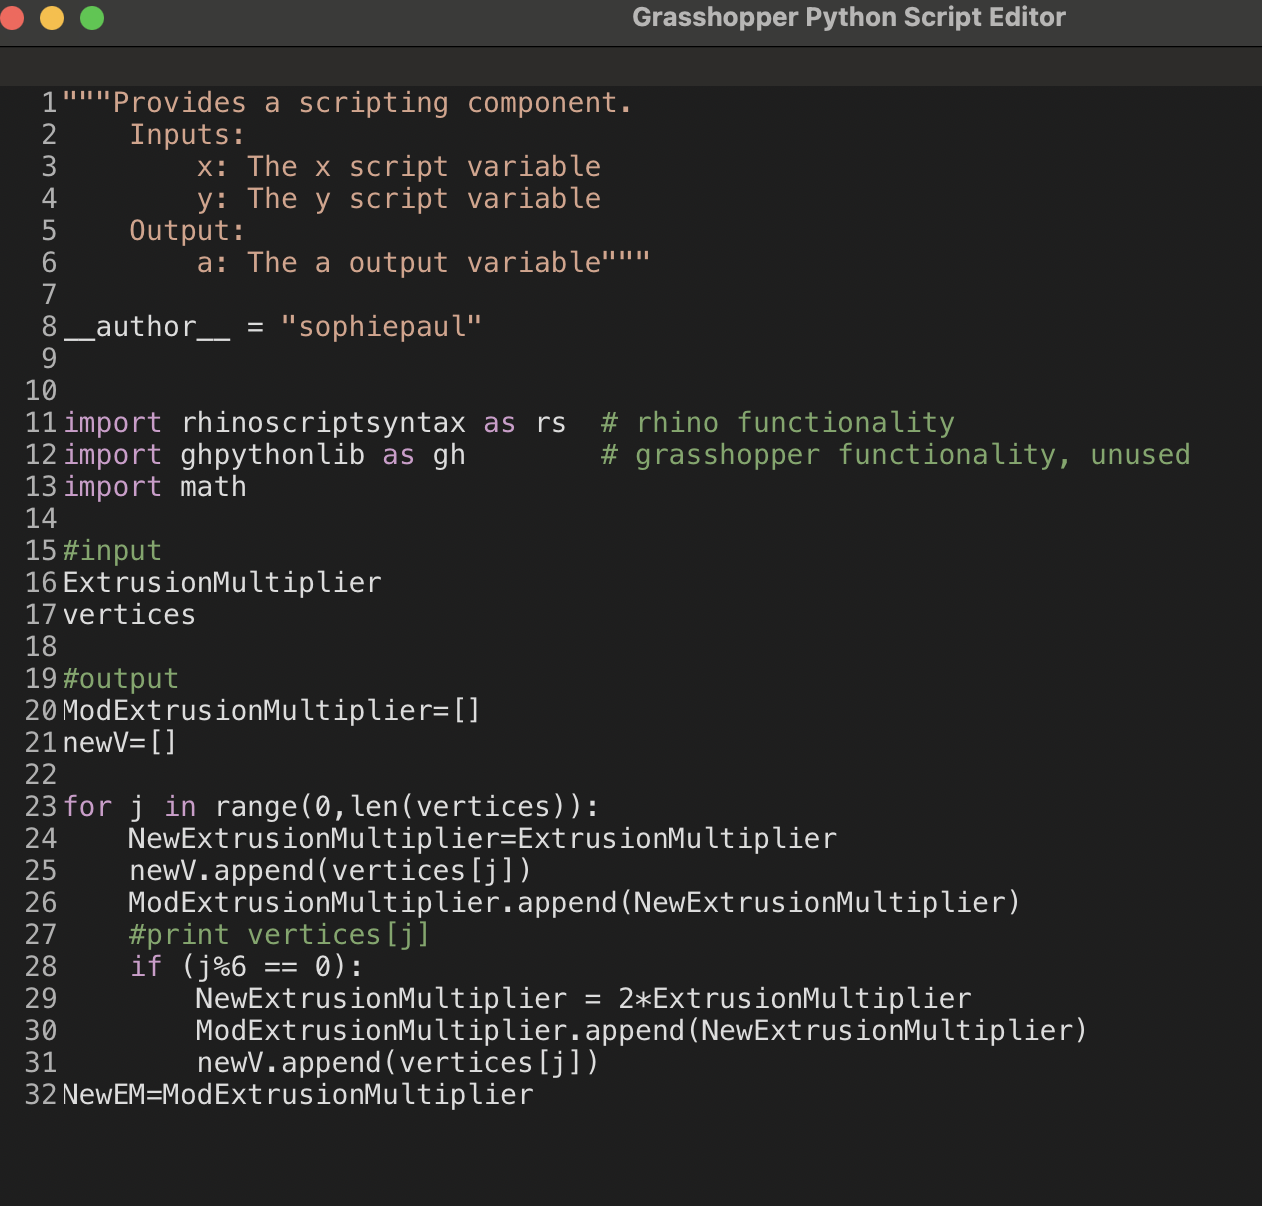Click the import ghpythonlib as gh line
This screenshot has height=1206, width=1262.
265,454
